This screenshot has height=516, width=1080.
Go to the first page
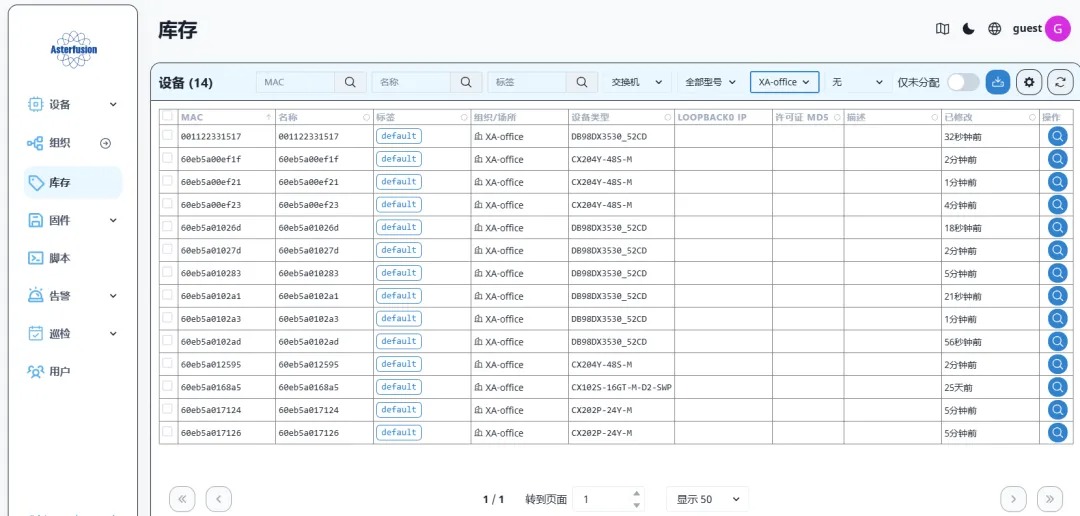[x=182, y=499]
